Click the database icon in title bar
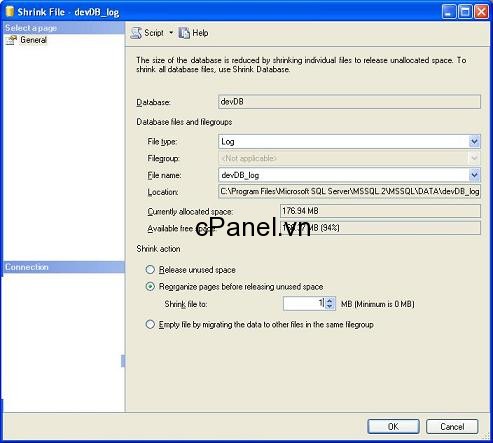The width and height of the screenshot is (493, 443). click(10, 12)
